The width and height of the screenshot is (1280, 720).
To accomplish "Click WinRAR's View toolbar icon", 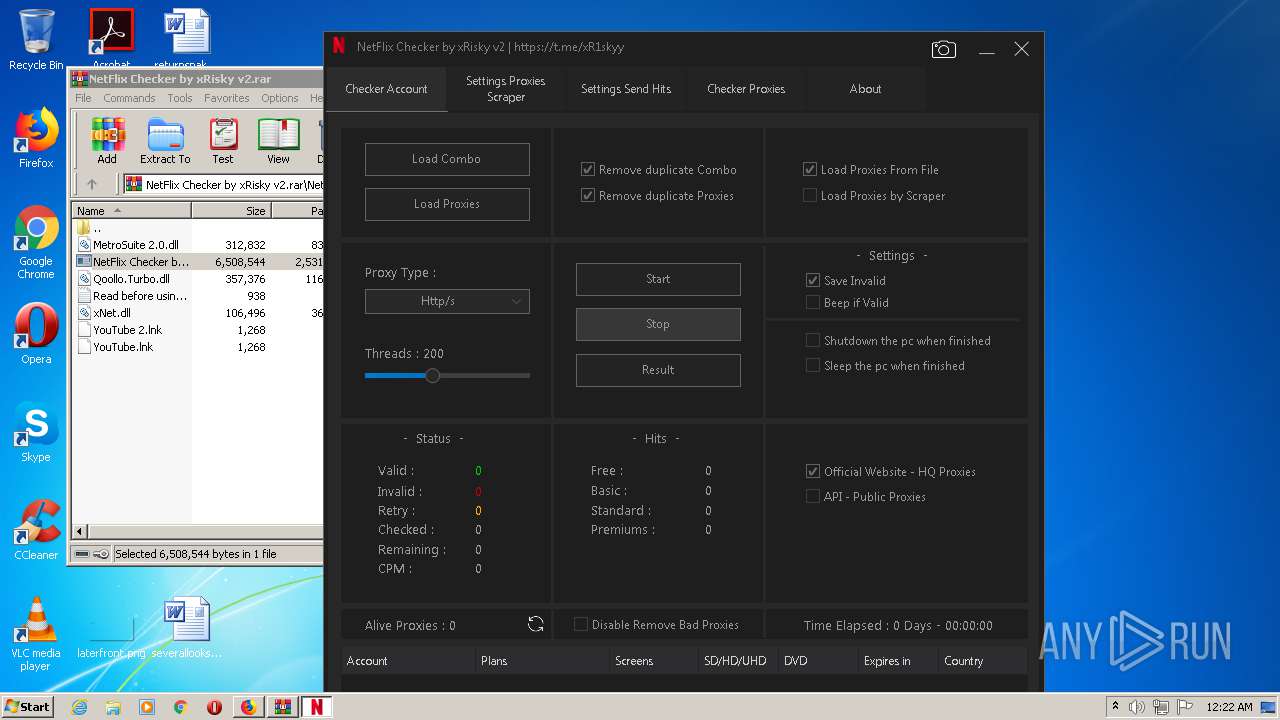I will click(279, 140).
